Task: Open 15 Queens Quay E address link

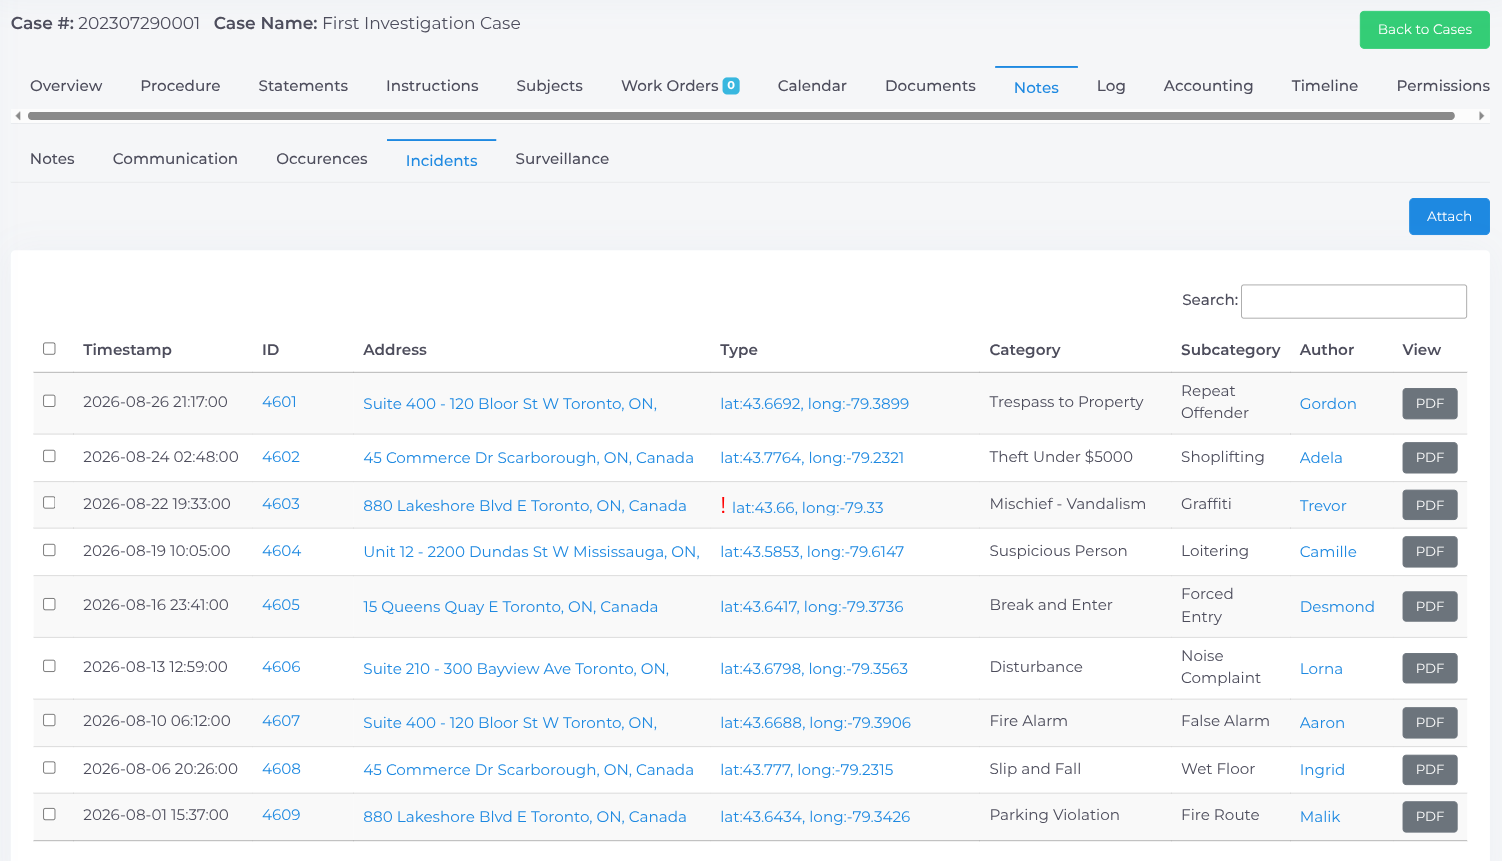Action: point(510,607)
